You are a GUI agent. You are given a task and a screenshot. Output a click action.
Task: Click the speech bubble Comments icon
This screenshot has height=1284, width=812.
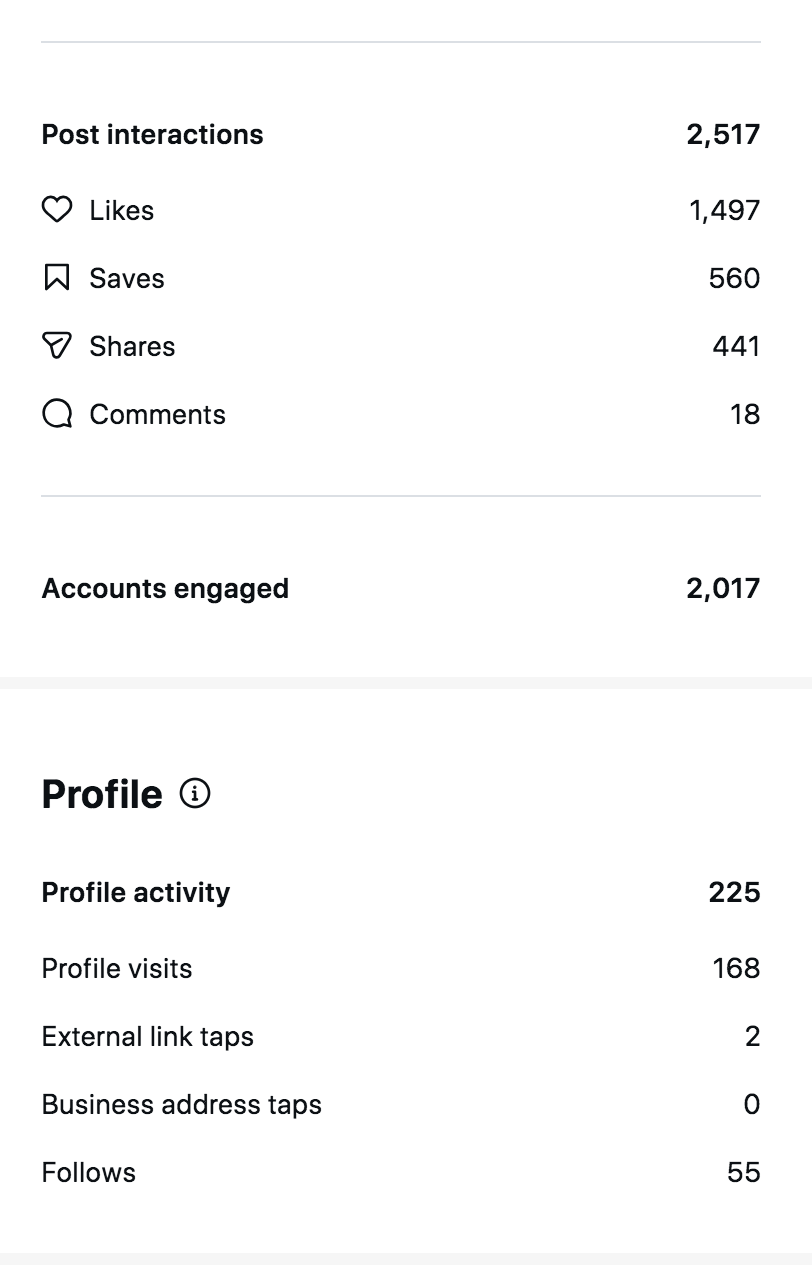(x=57, y=414)
